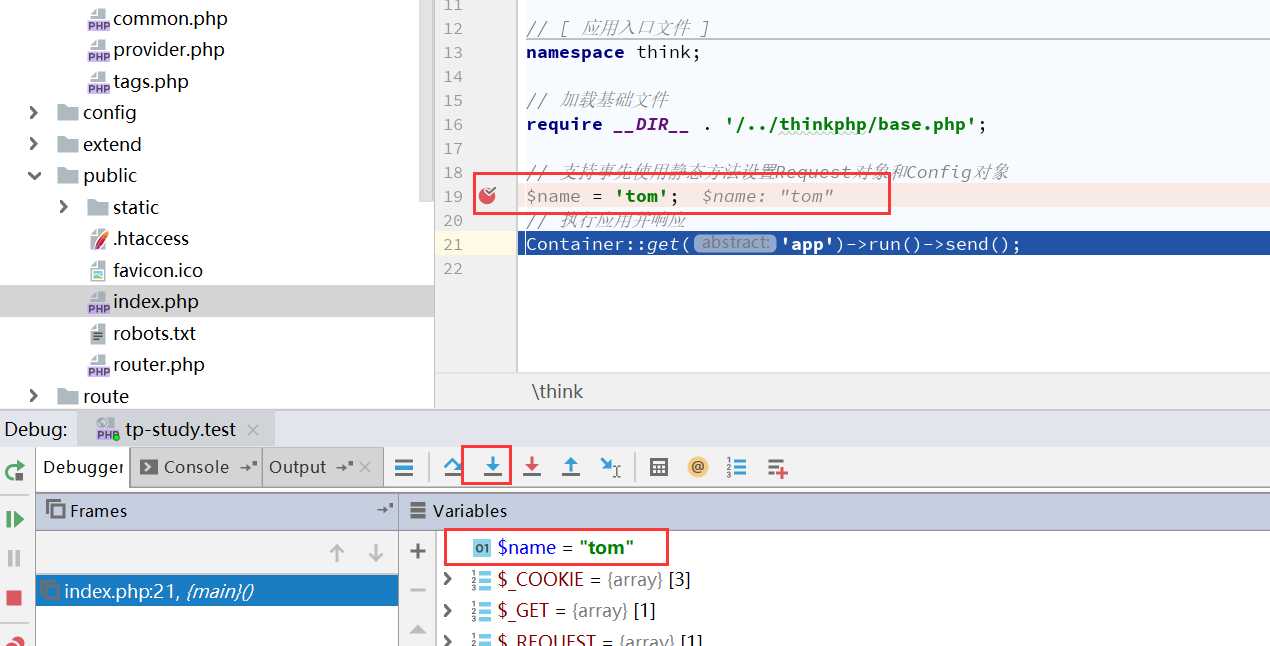Click the Next Frame down arrow
Image resolution: width=1270 pixels, height=646 pixels.
pyautogui.click(x=376, y=553)
